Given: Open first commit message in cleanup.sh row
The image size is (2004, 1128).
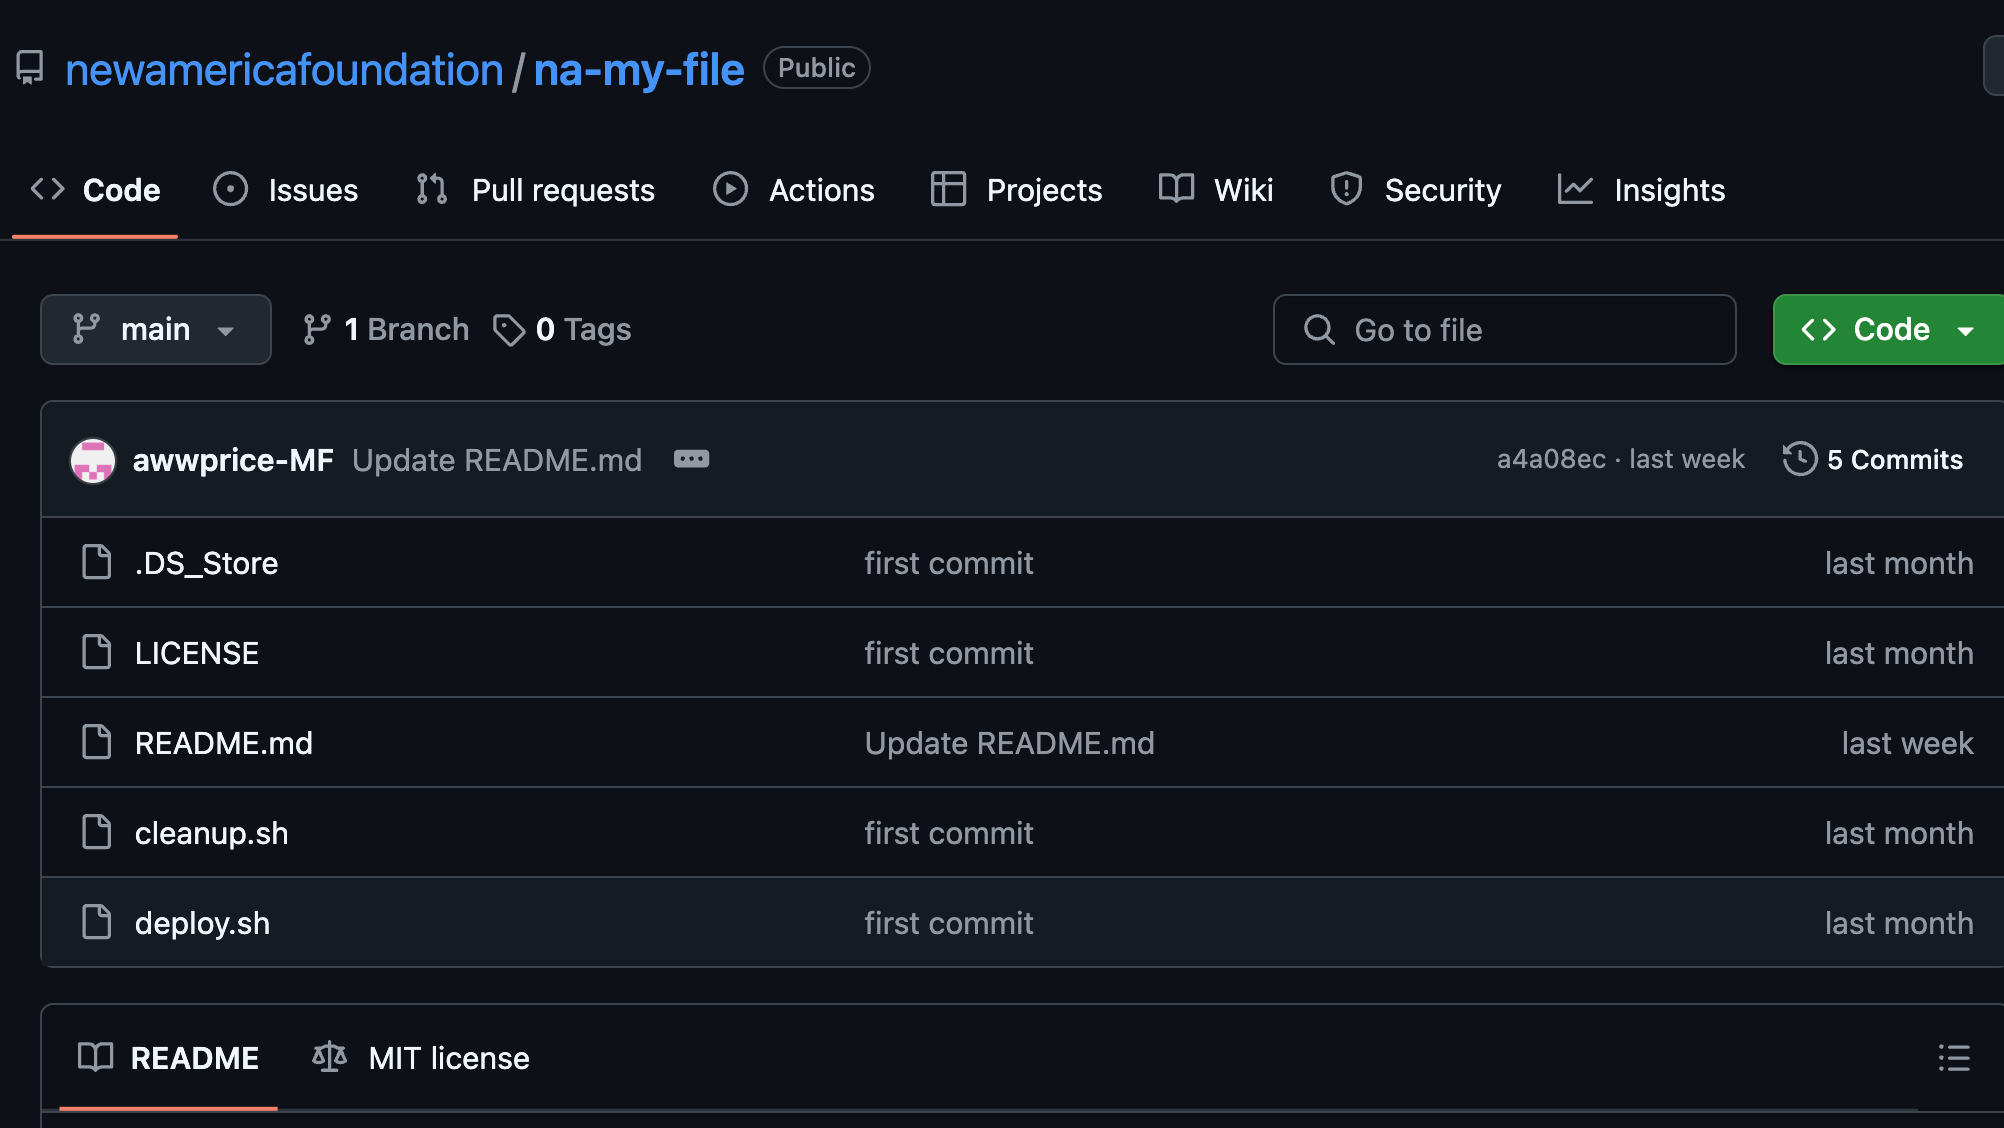Looking at the screenshot, I should pyautogui.click(x=949, y=833).
